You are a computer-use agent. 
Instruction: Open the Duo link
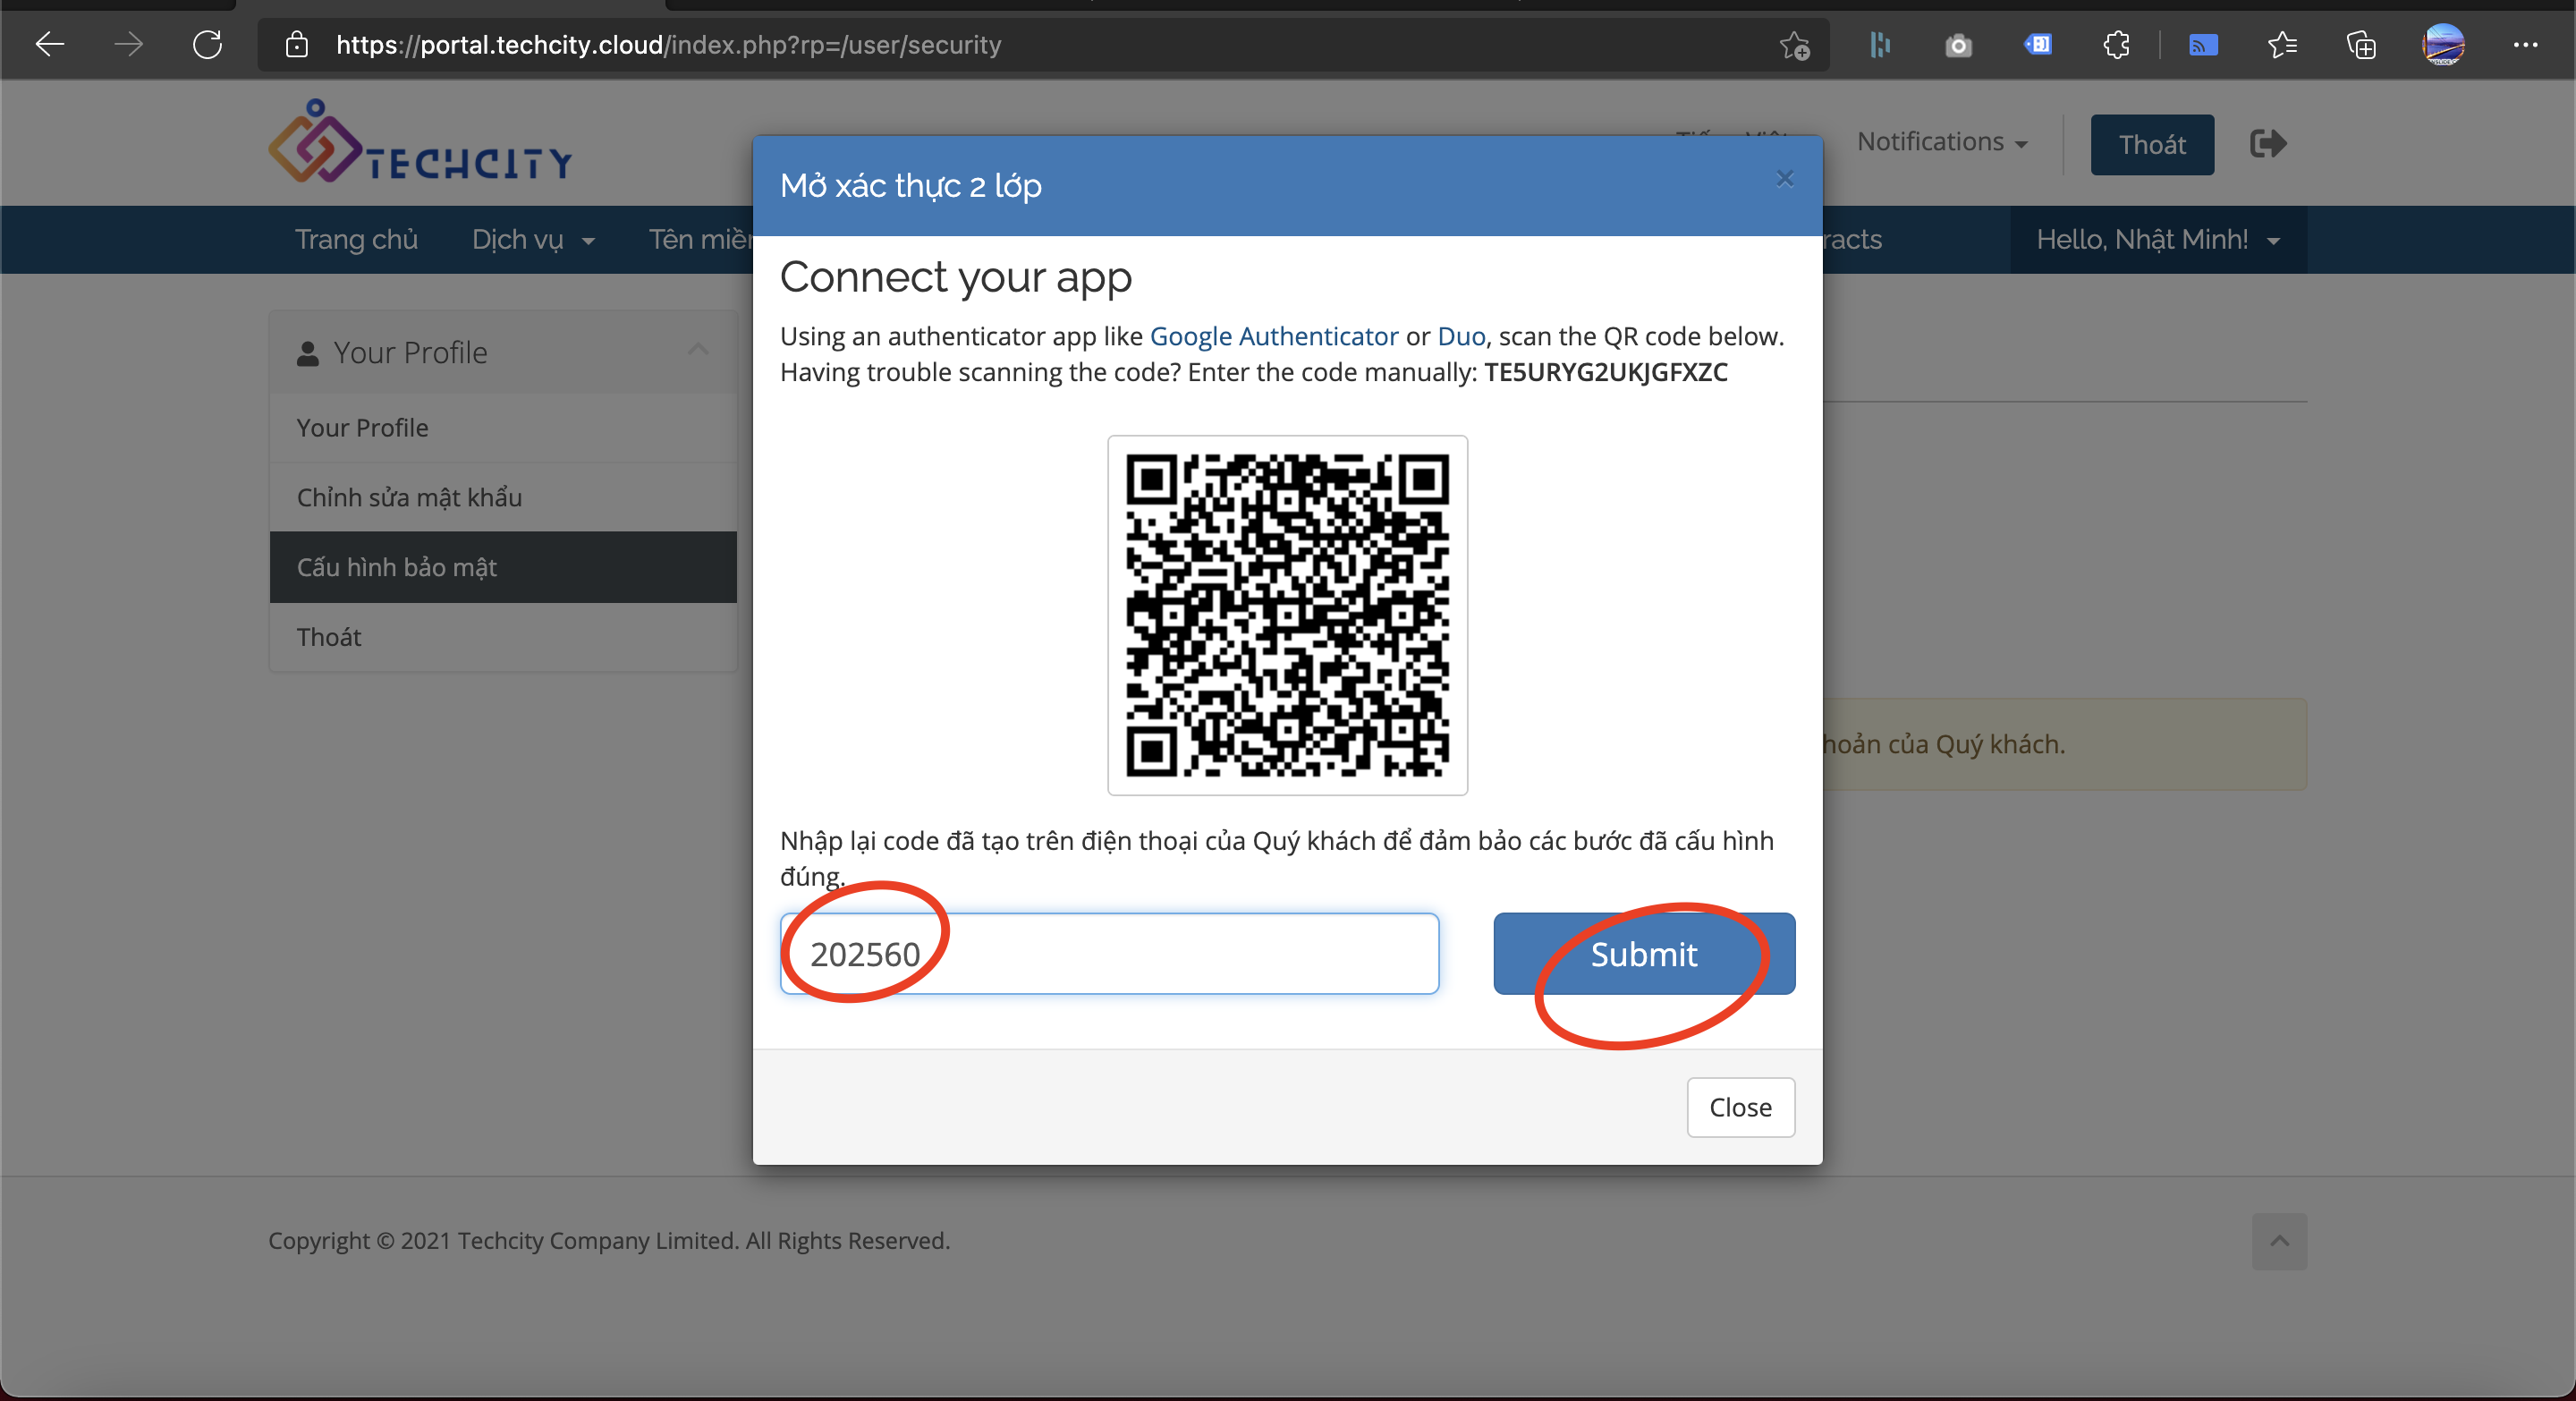click(1461, 336)
